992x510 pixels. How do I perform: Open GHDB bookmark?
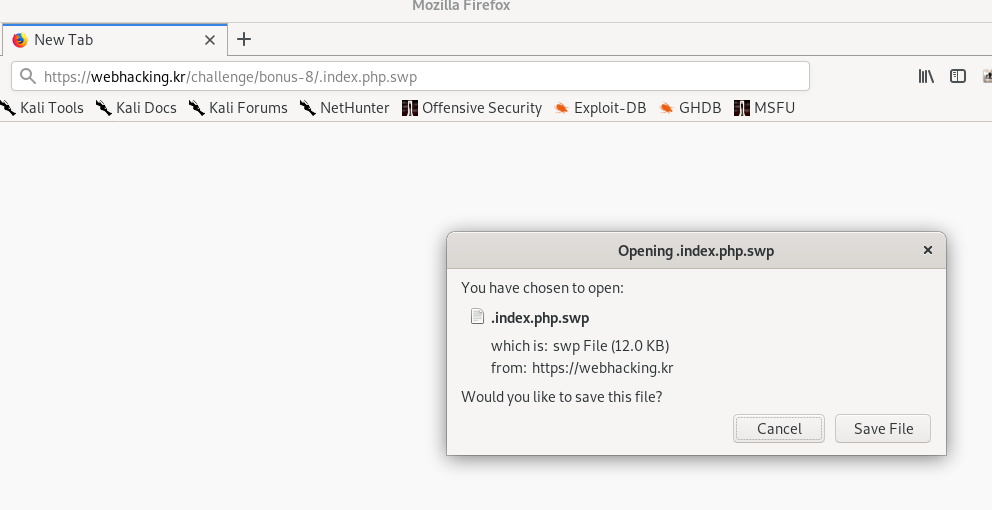pos(690,108)
